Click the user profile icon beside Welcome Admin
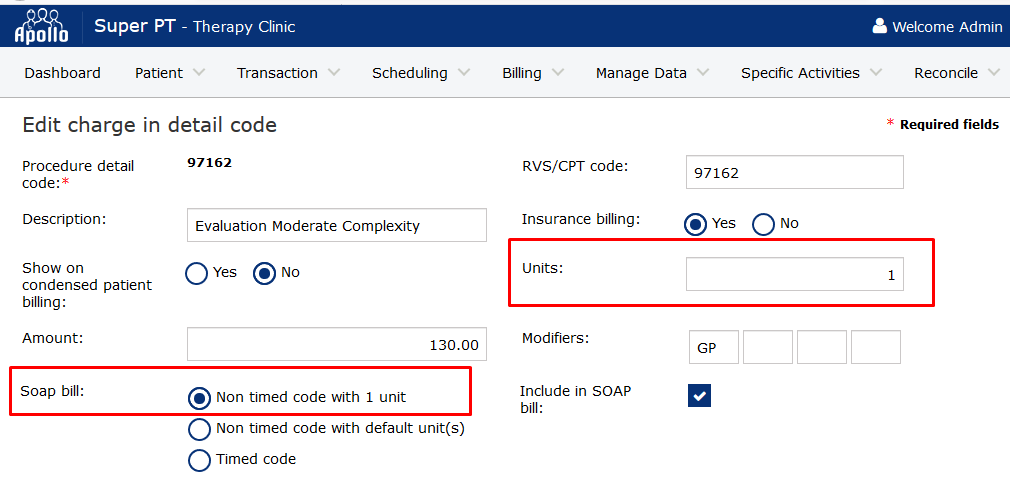The height and width of the screenshot is (486, 1010). click(880, 27)
